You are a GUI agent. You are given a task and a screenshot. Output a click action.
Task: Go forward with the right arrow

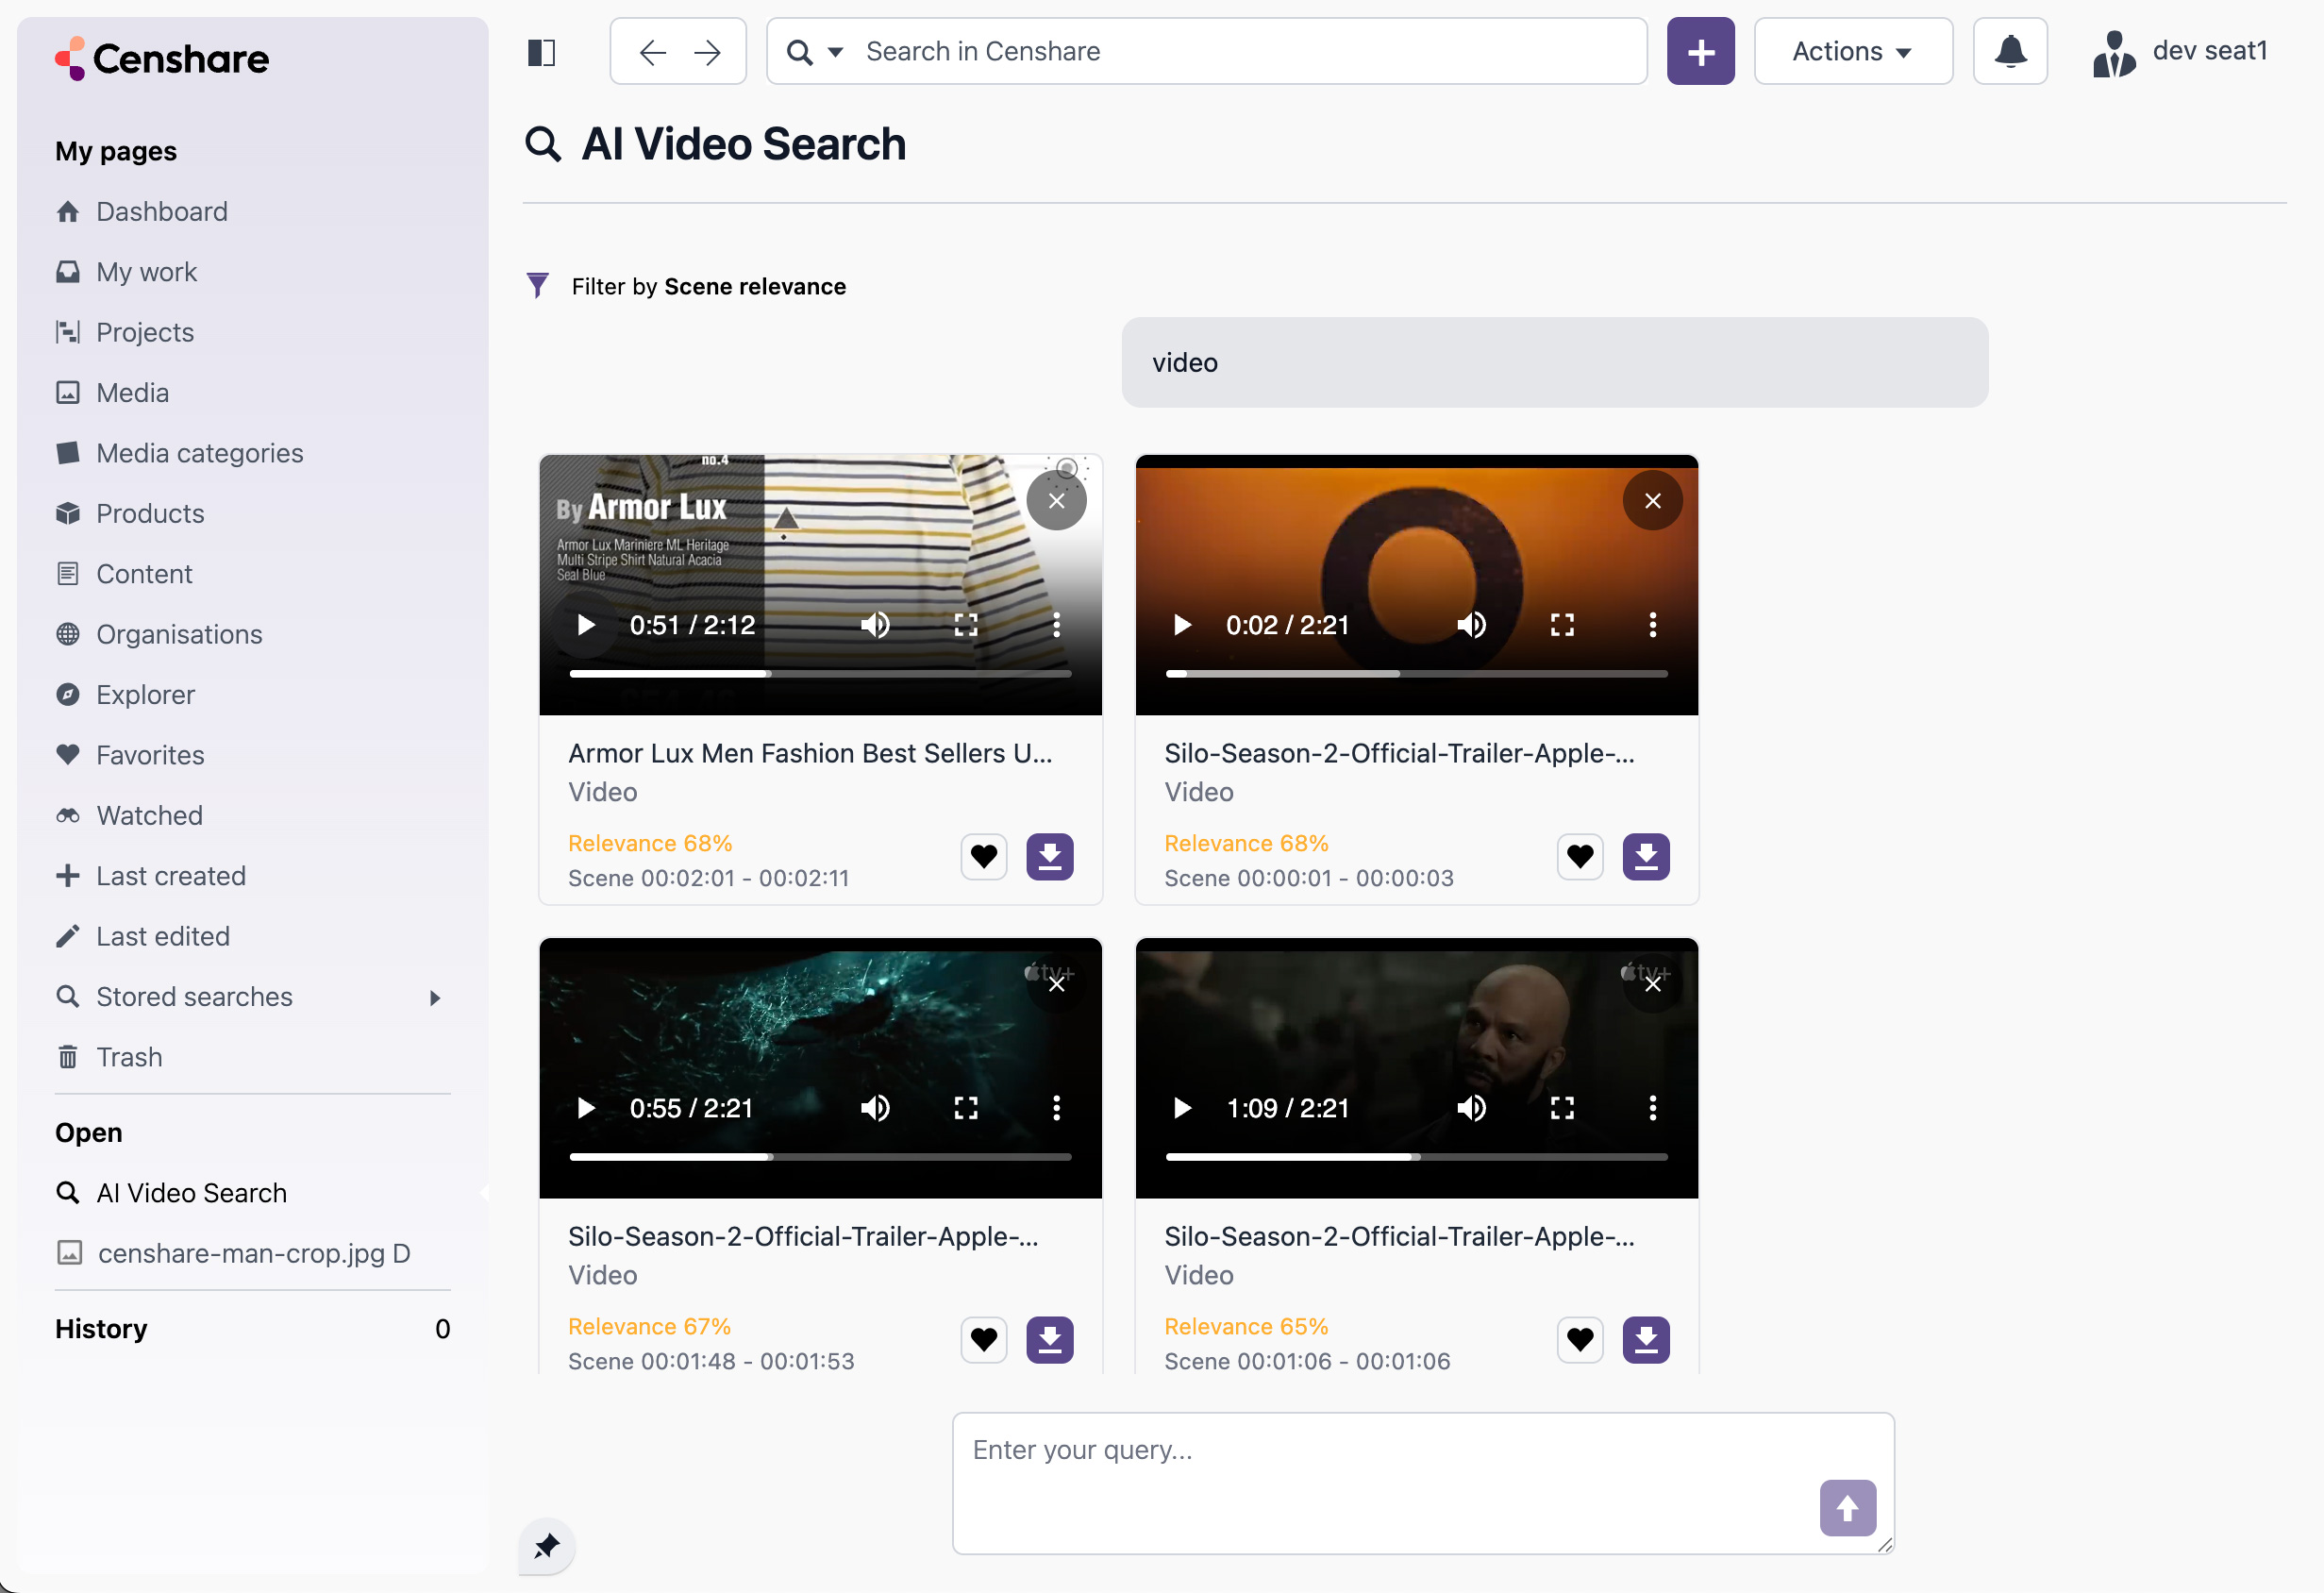[x=708, y=52]
